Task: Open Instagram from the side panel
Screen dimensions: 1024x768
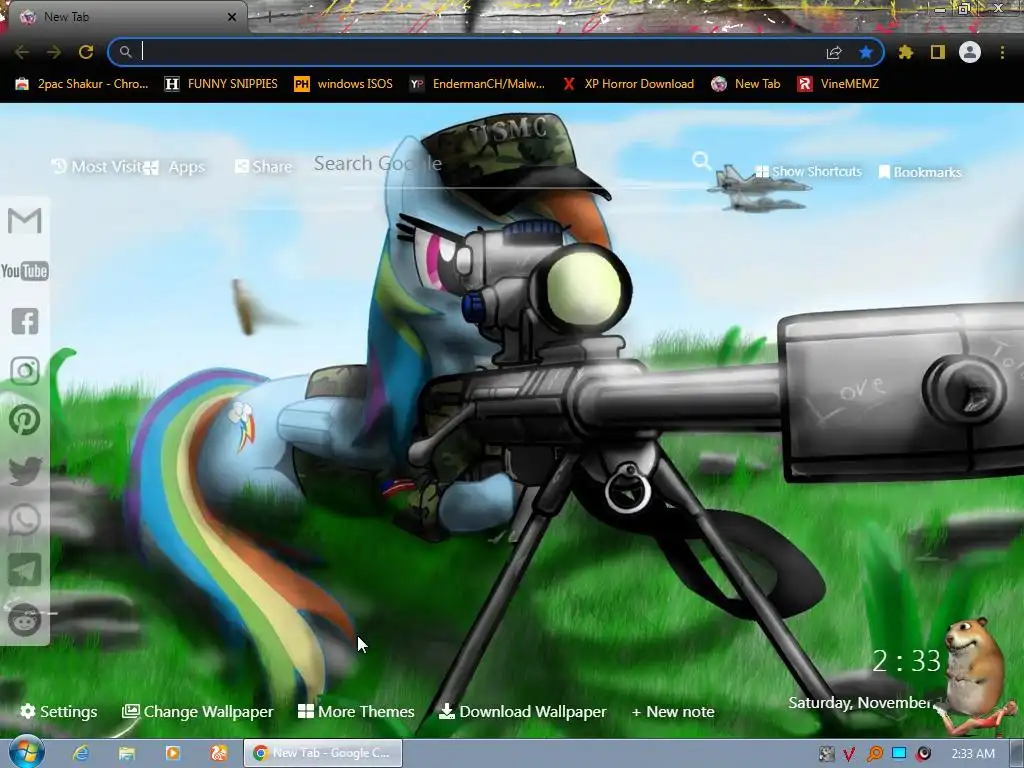Action: [25, 371]
